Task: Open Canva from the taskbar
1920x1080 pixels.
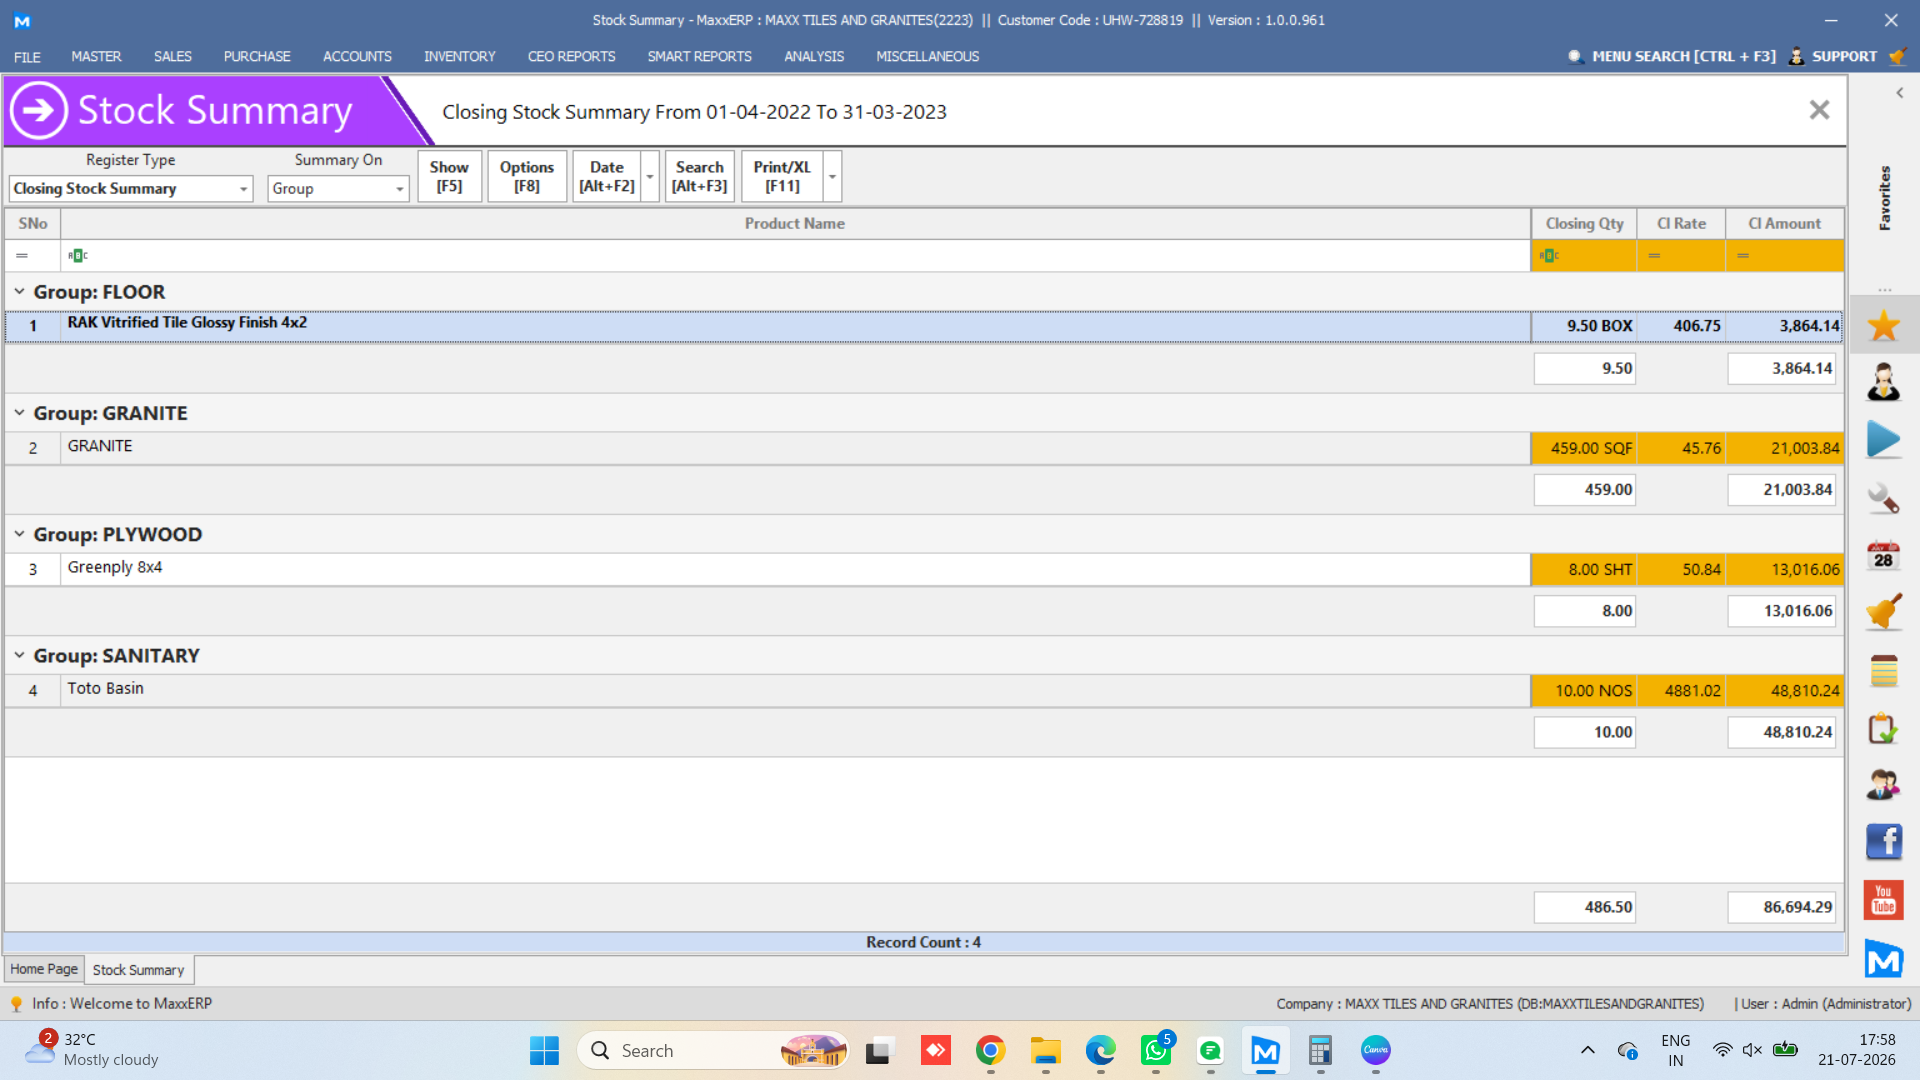Action: [x=1376, y=1051]
